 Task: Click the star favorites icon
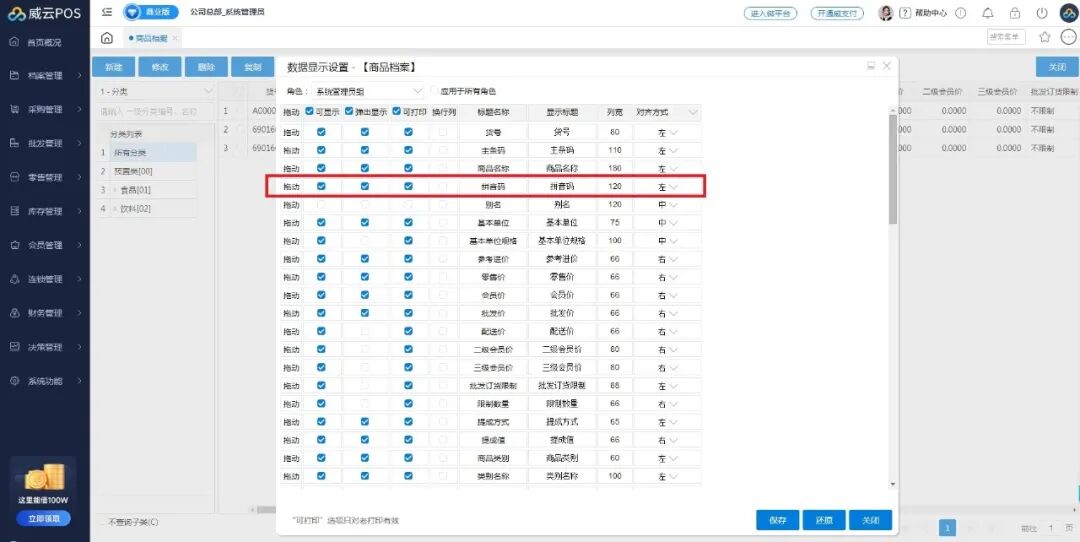point(1045,37)
